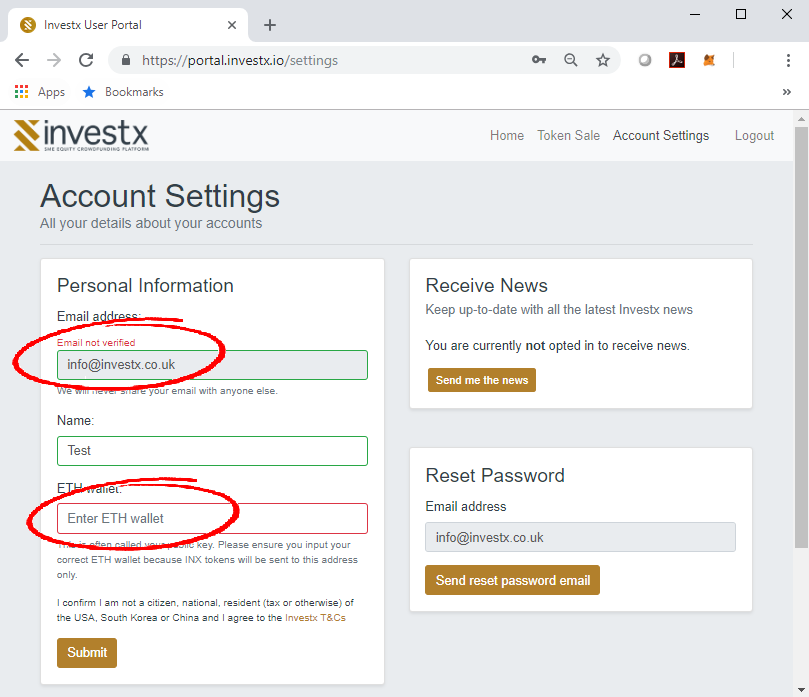The width and height of the screenshot is (809, 697).
Task: Open the Home navigation link
Action: click(x=507, y=136)
